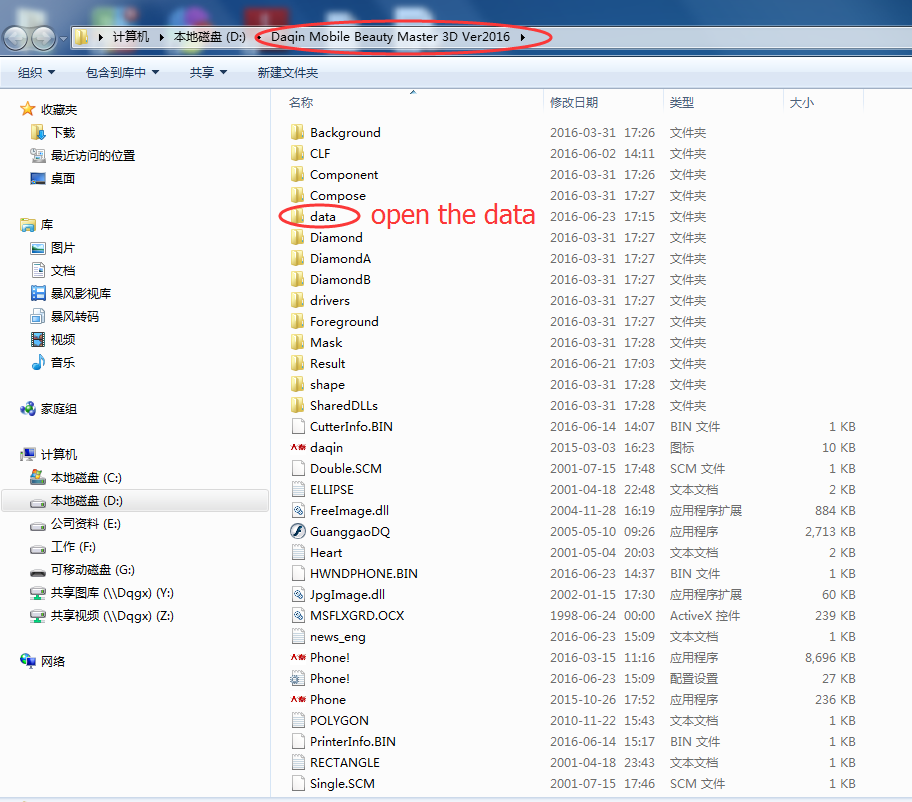Select the Compose folder
This screenshot has width=912, height=802.
(337, 195)
